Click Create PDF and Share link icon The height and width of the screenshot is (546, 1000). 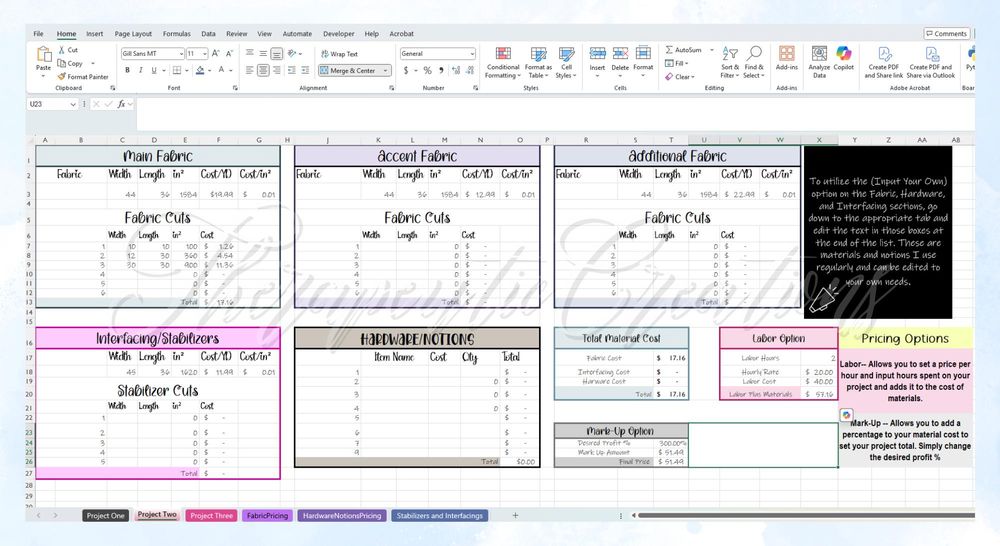884,54
